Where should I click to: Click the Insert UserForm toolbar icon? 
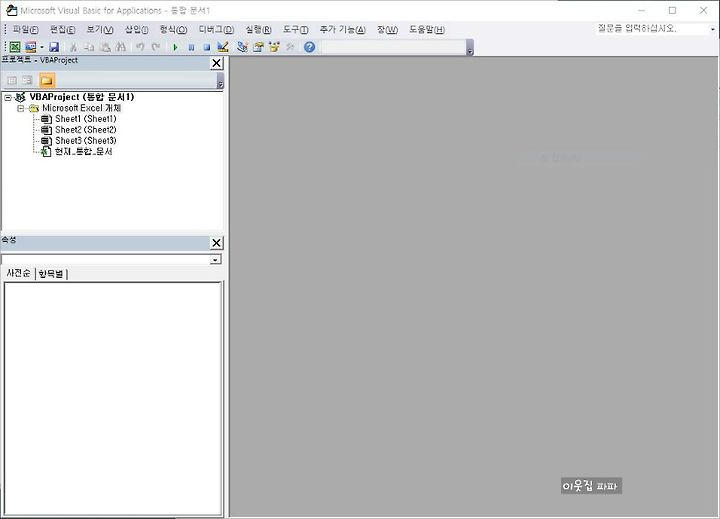(x=31, y=47)
